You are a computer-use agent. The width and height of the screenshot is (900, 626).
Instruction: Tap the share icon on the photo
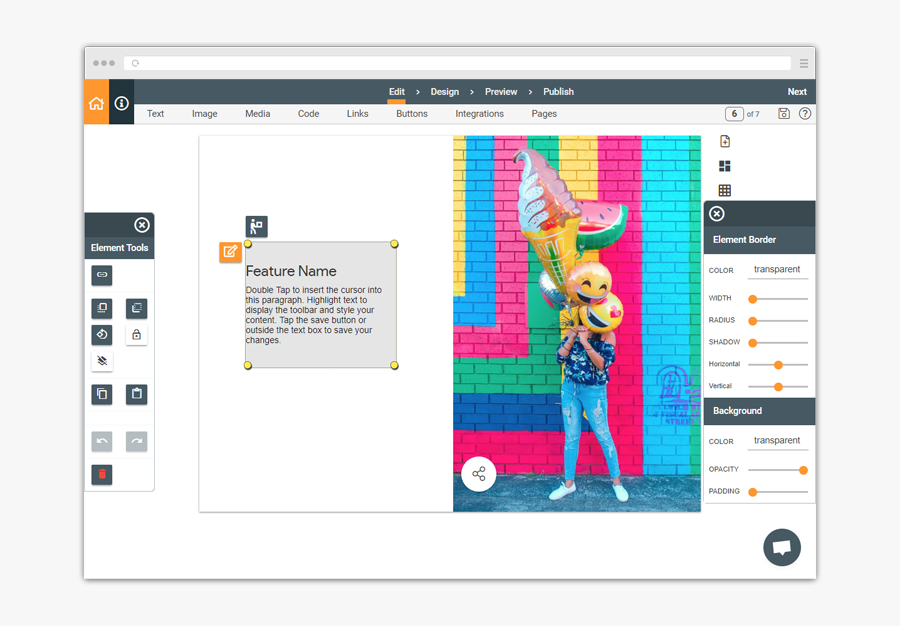tap(479, 474)
